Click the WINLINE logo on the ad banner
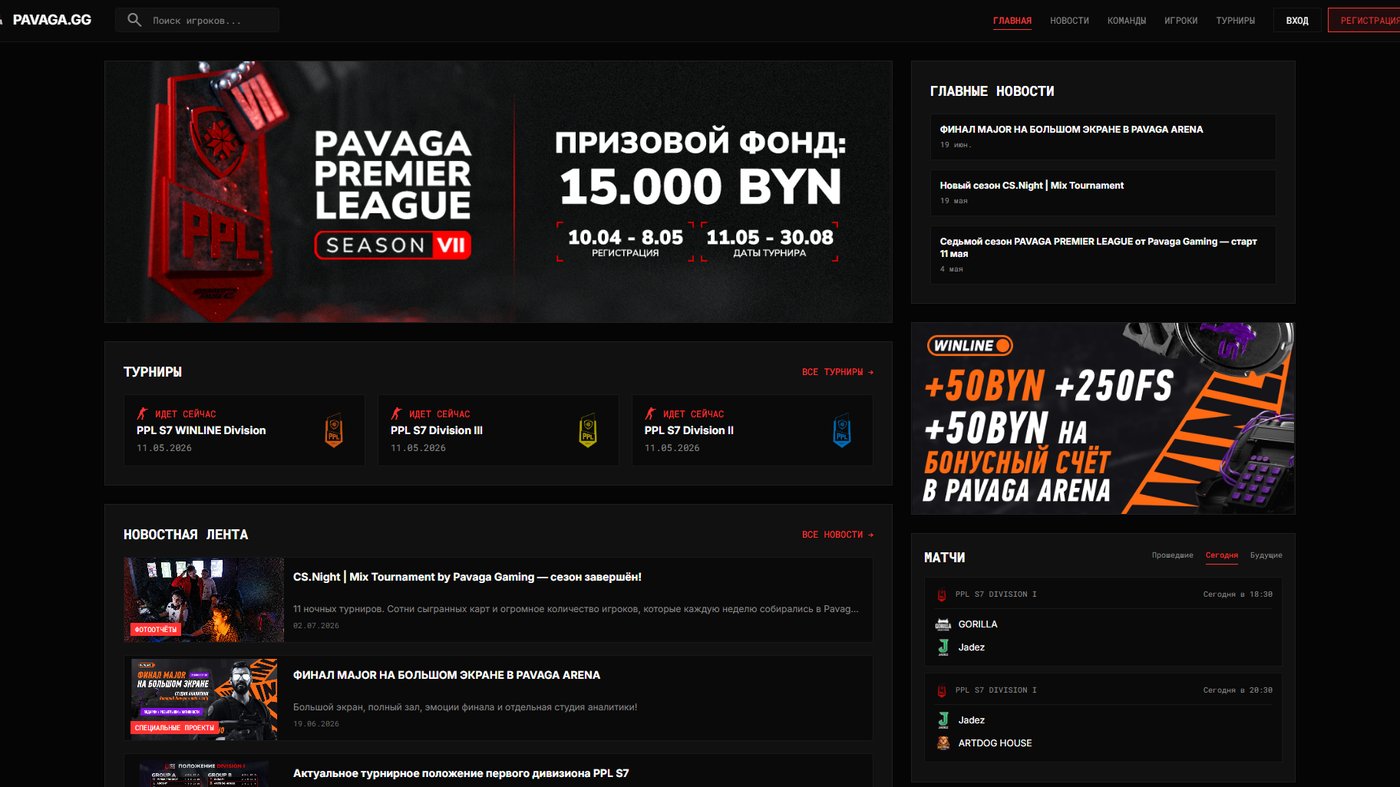The width and height of the screenshot is (1400, 787). [970, 346]
